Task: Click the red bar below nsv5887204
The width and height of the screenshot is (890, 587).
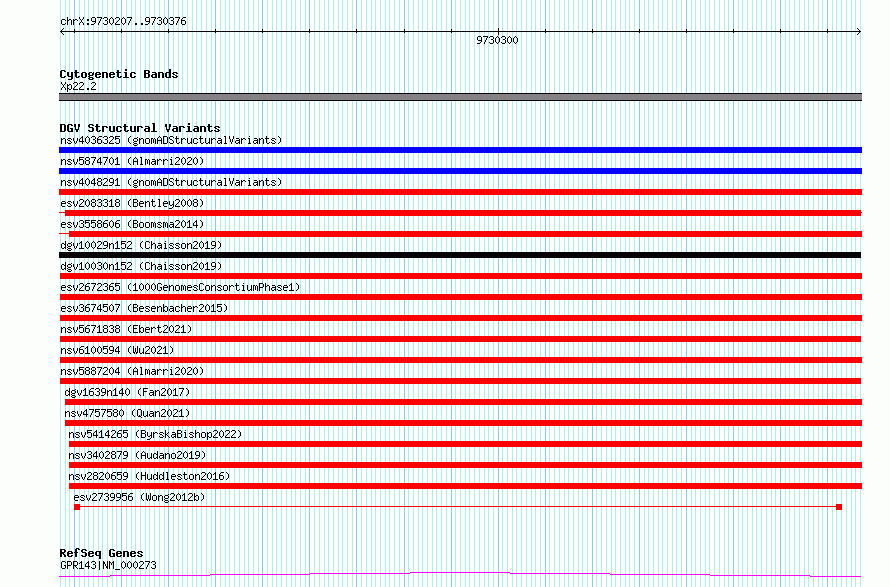Action: [x=460, y=381]
